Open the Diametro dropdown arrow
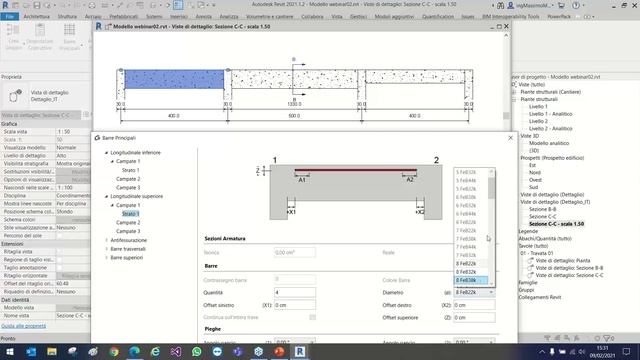640x360 pixels. (491, 293)
